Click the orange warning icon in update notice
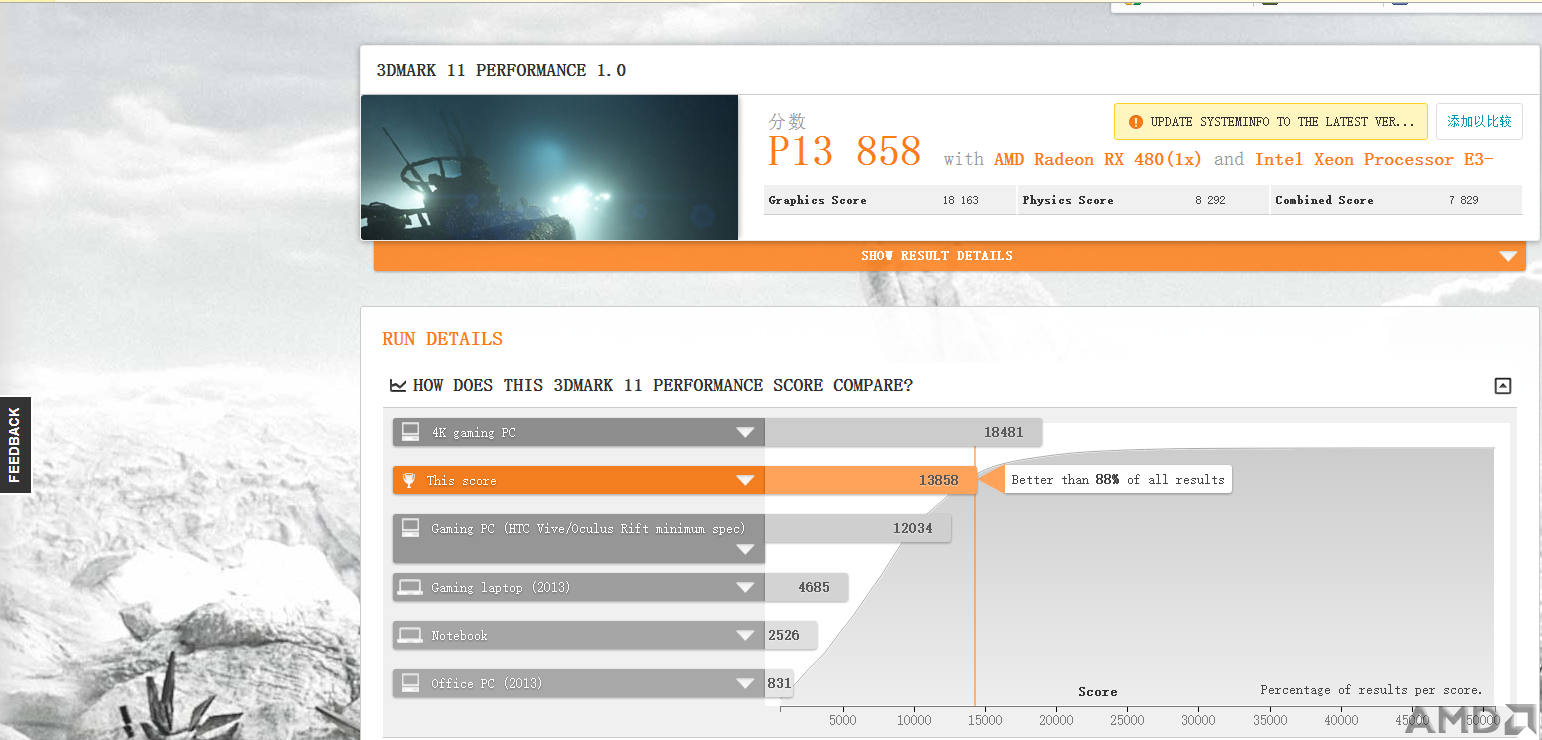 [x=1135, y=122]
